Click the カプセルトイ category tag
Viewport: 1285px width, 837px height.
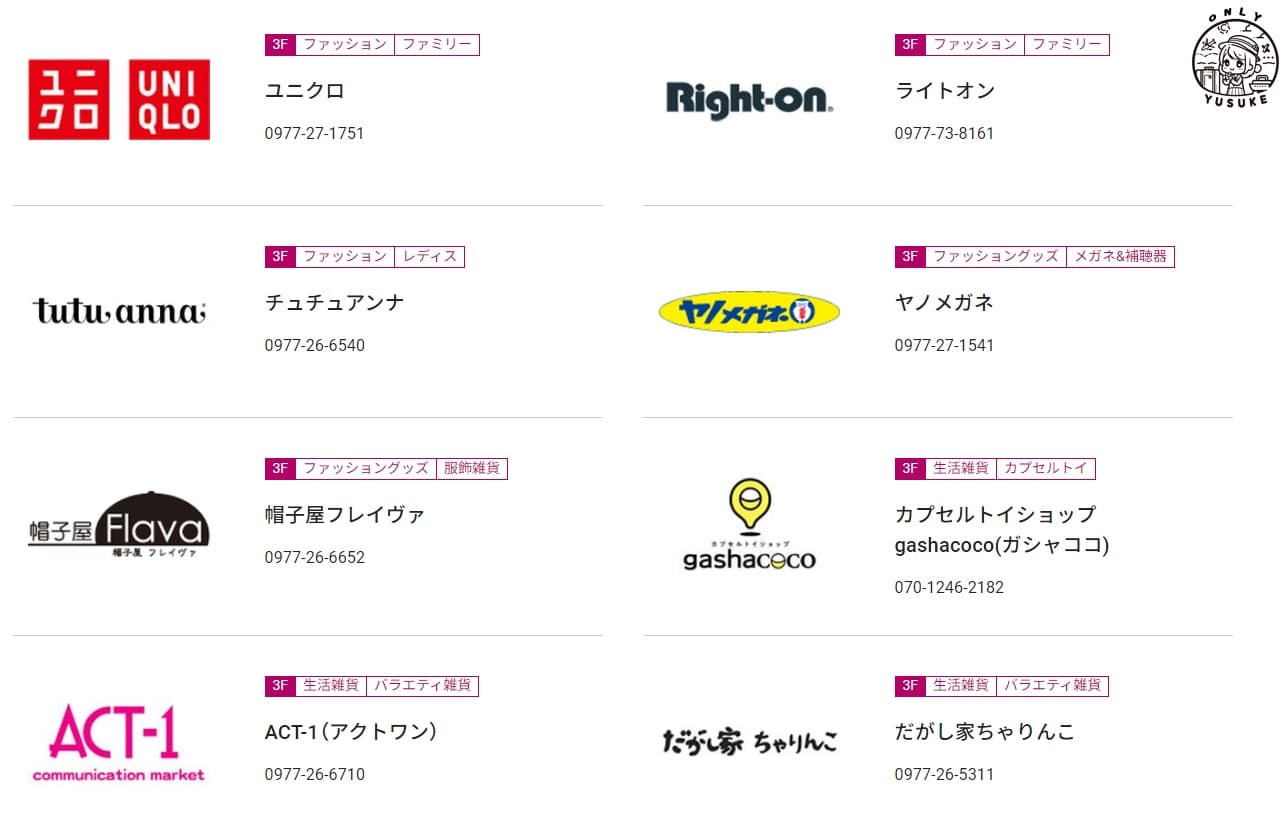tap(1045, 468)
